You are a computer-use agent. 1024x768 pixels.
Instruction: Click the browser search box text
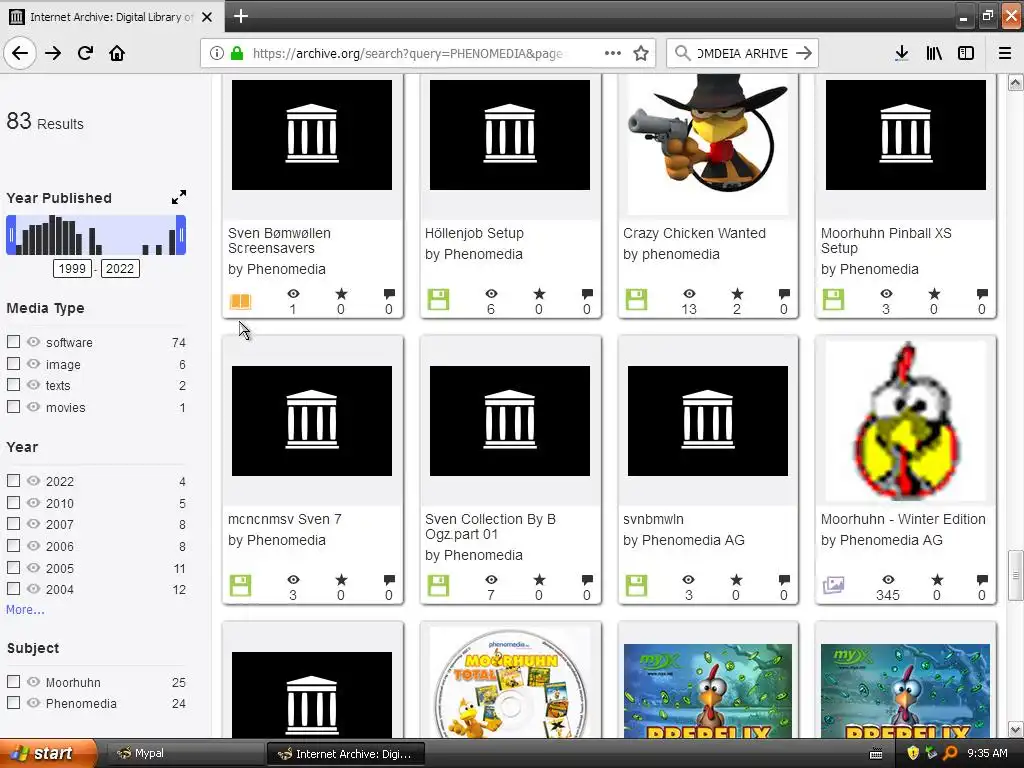(743, 54)
